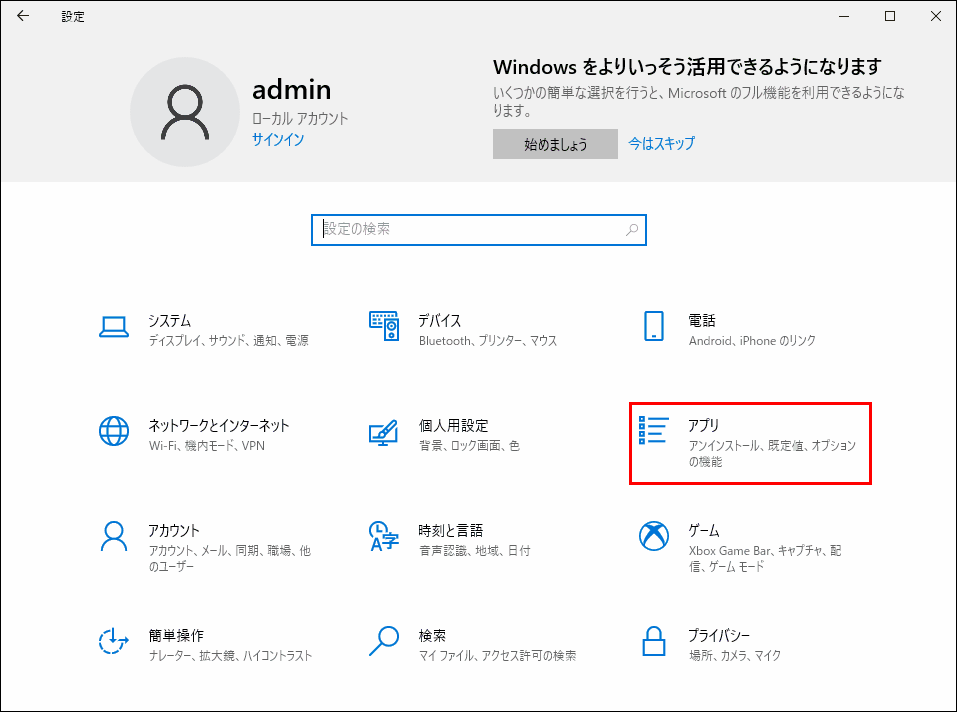The width and height of the screenshot is (957, 712).
Task: Click the 今はスキップ link
Action: 662,143
